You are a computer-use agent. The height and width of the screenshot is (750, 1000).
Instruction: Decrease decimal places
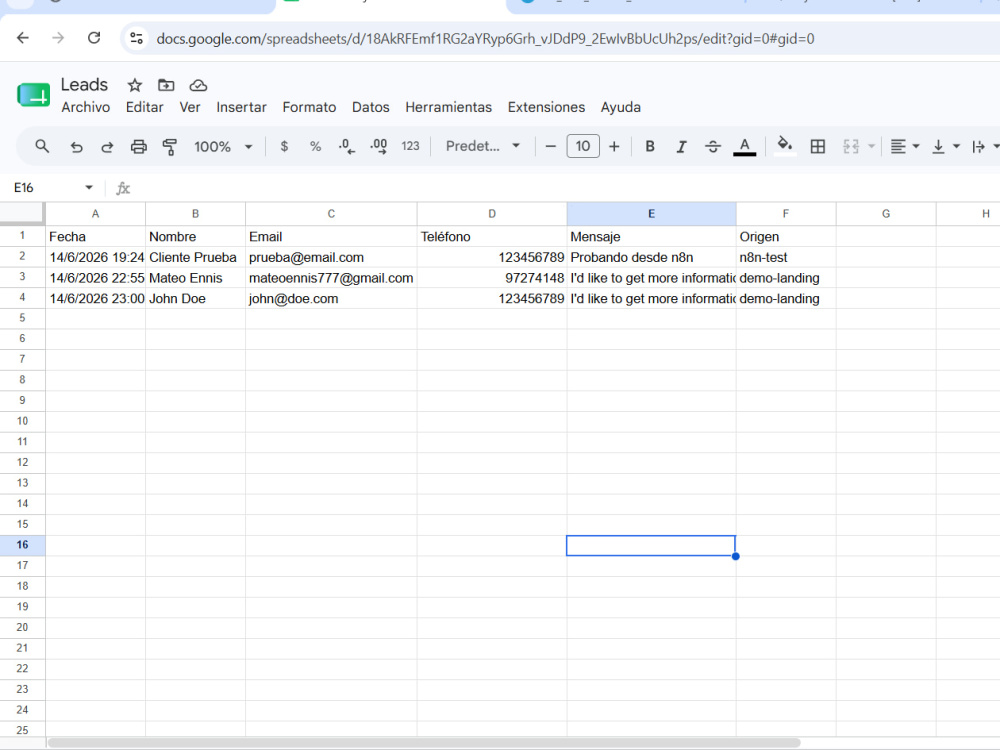[346, 147]
